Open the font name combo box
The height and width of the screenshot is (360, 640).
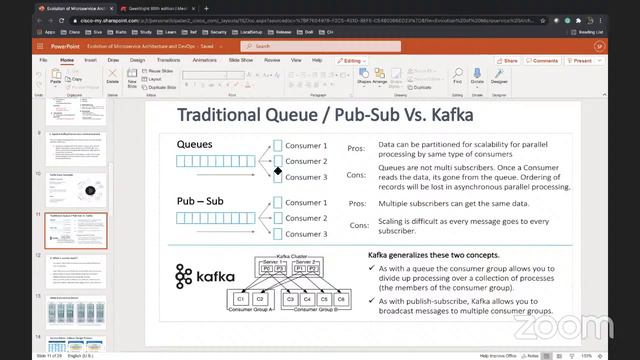coord(204,75)
